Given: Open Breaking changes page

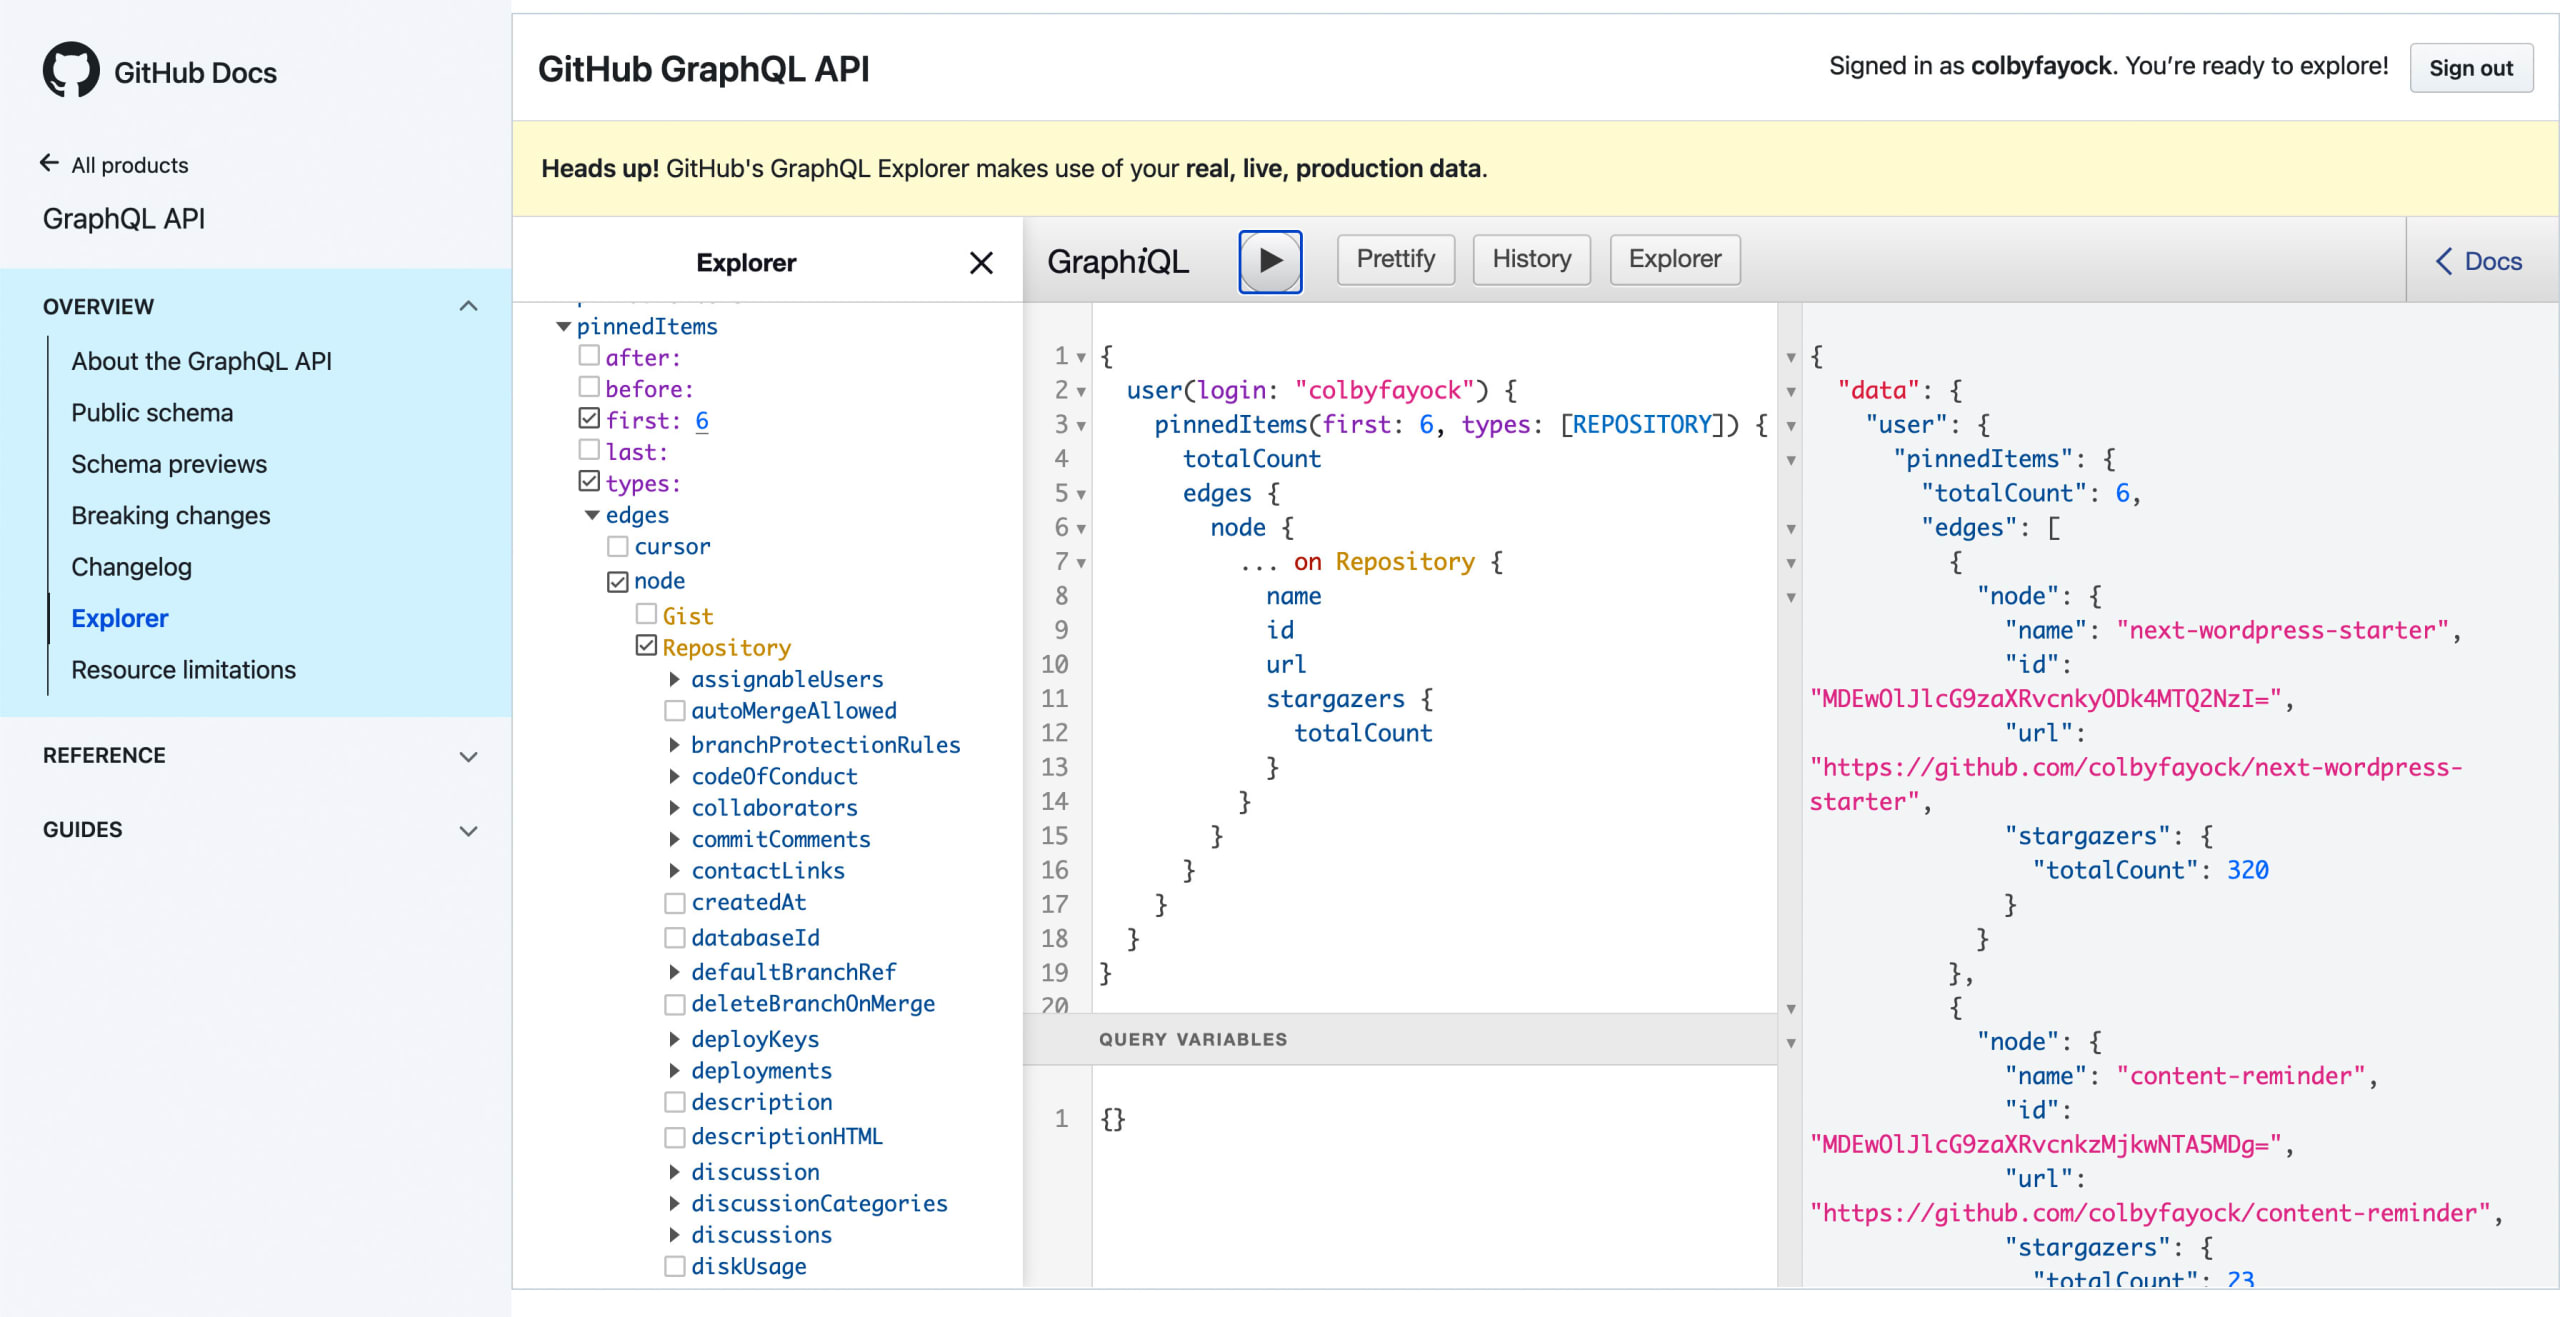Looking at the screenshot, I should (x=171, y=516).
